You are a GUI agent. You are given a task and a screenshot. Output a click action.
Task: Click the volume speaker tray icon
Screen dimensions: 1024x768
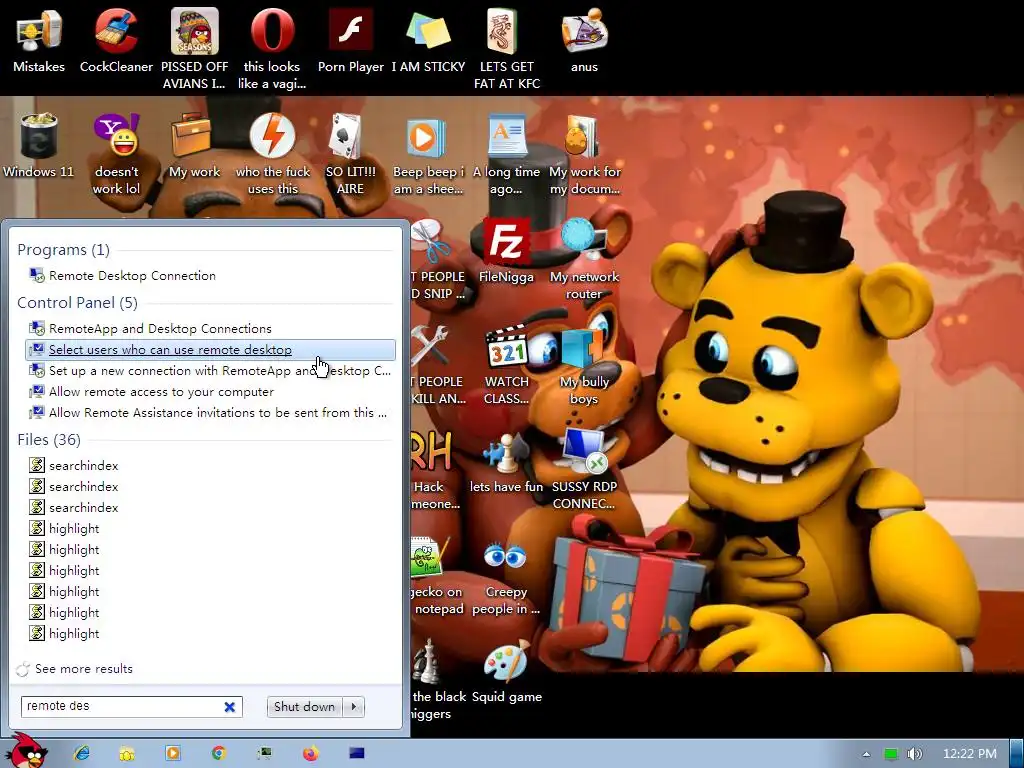[915, 754]
